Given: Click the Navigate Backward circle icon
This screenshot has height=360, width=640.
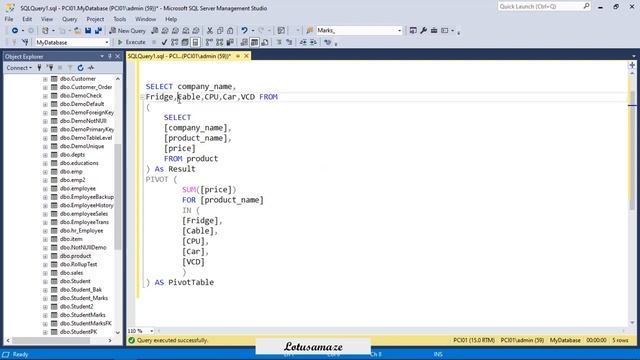Looking at the screenshot, I should pyautogui.click(x=15, y=31).
